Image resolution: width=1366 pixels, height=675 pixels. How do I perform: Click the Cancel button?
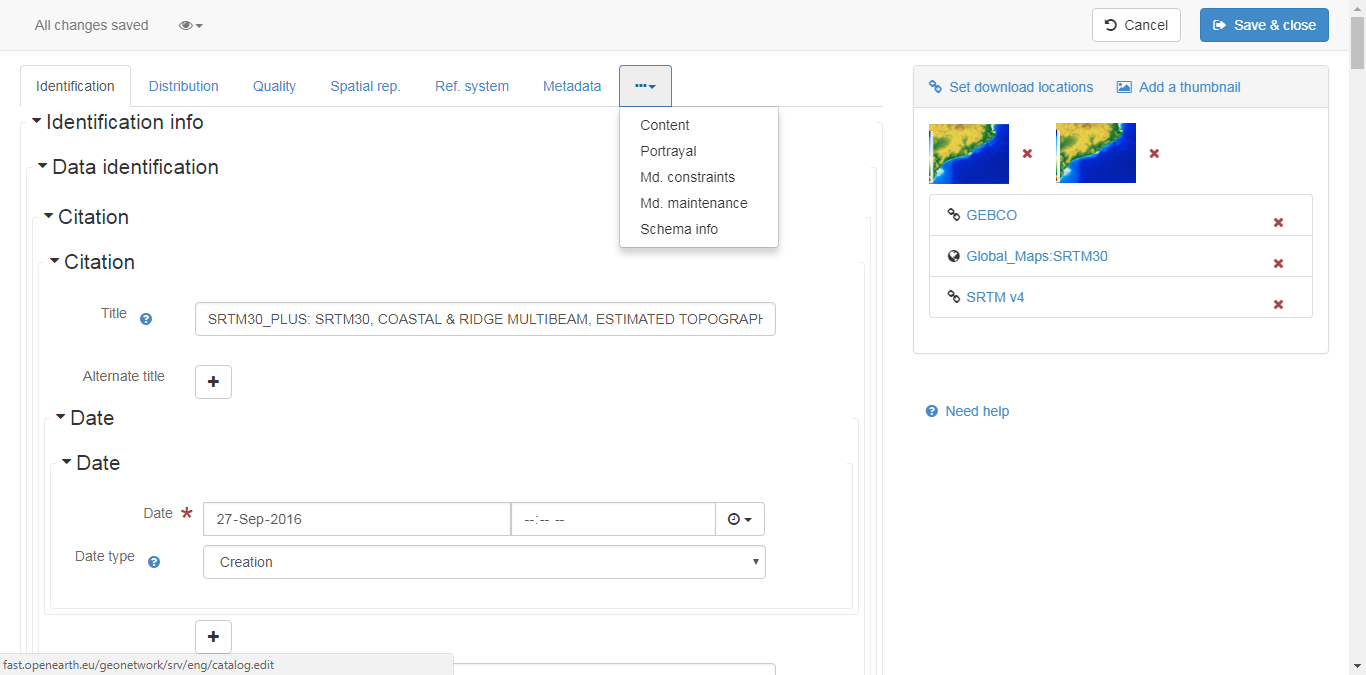(x=1136, y=25)
